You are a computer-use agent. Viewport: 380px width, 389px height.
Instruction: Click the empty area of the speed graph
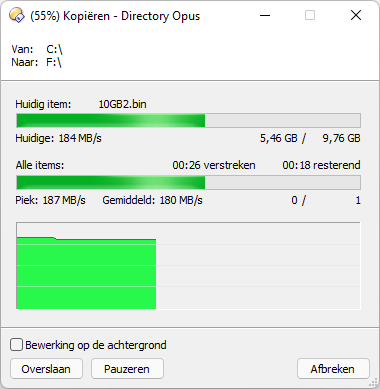pos(258,266)
